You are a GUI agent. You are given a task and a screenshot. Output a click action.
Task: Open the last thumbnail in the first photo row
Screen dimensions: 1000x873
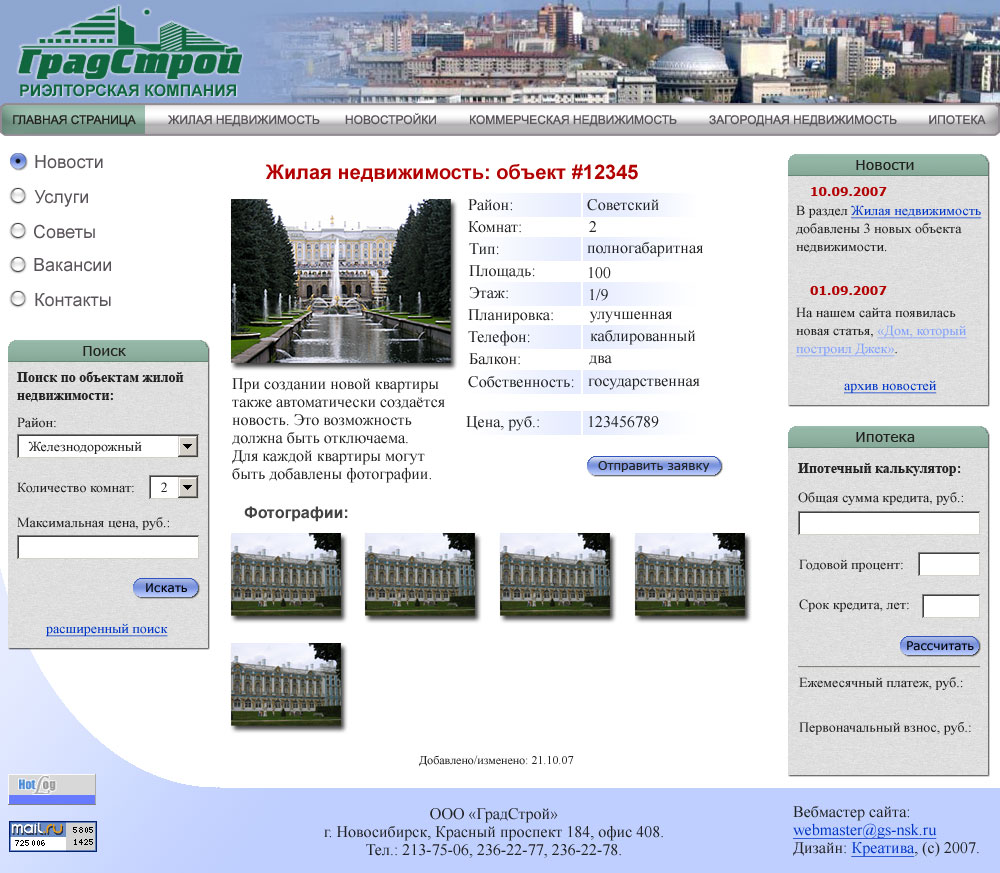tap(690, 574)
